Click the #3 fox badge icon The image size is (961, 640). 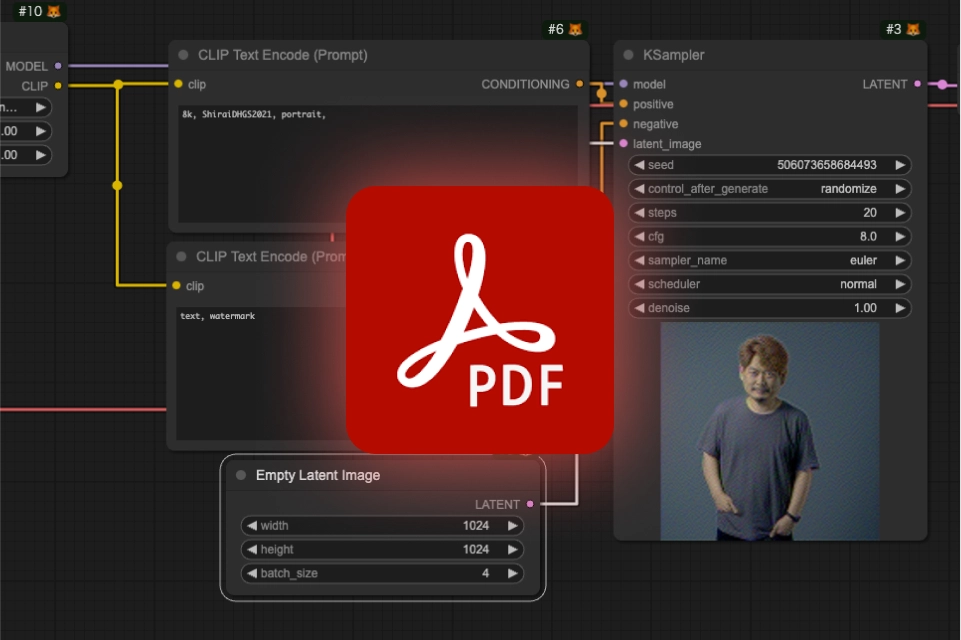(x=913, y=29)
